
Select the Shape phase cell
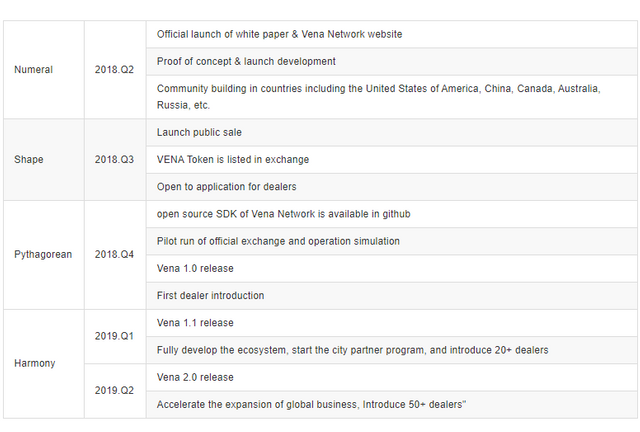[29, 159]
